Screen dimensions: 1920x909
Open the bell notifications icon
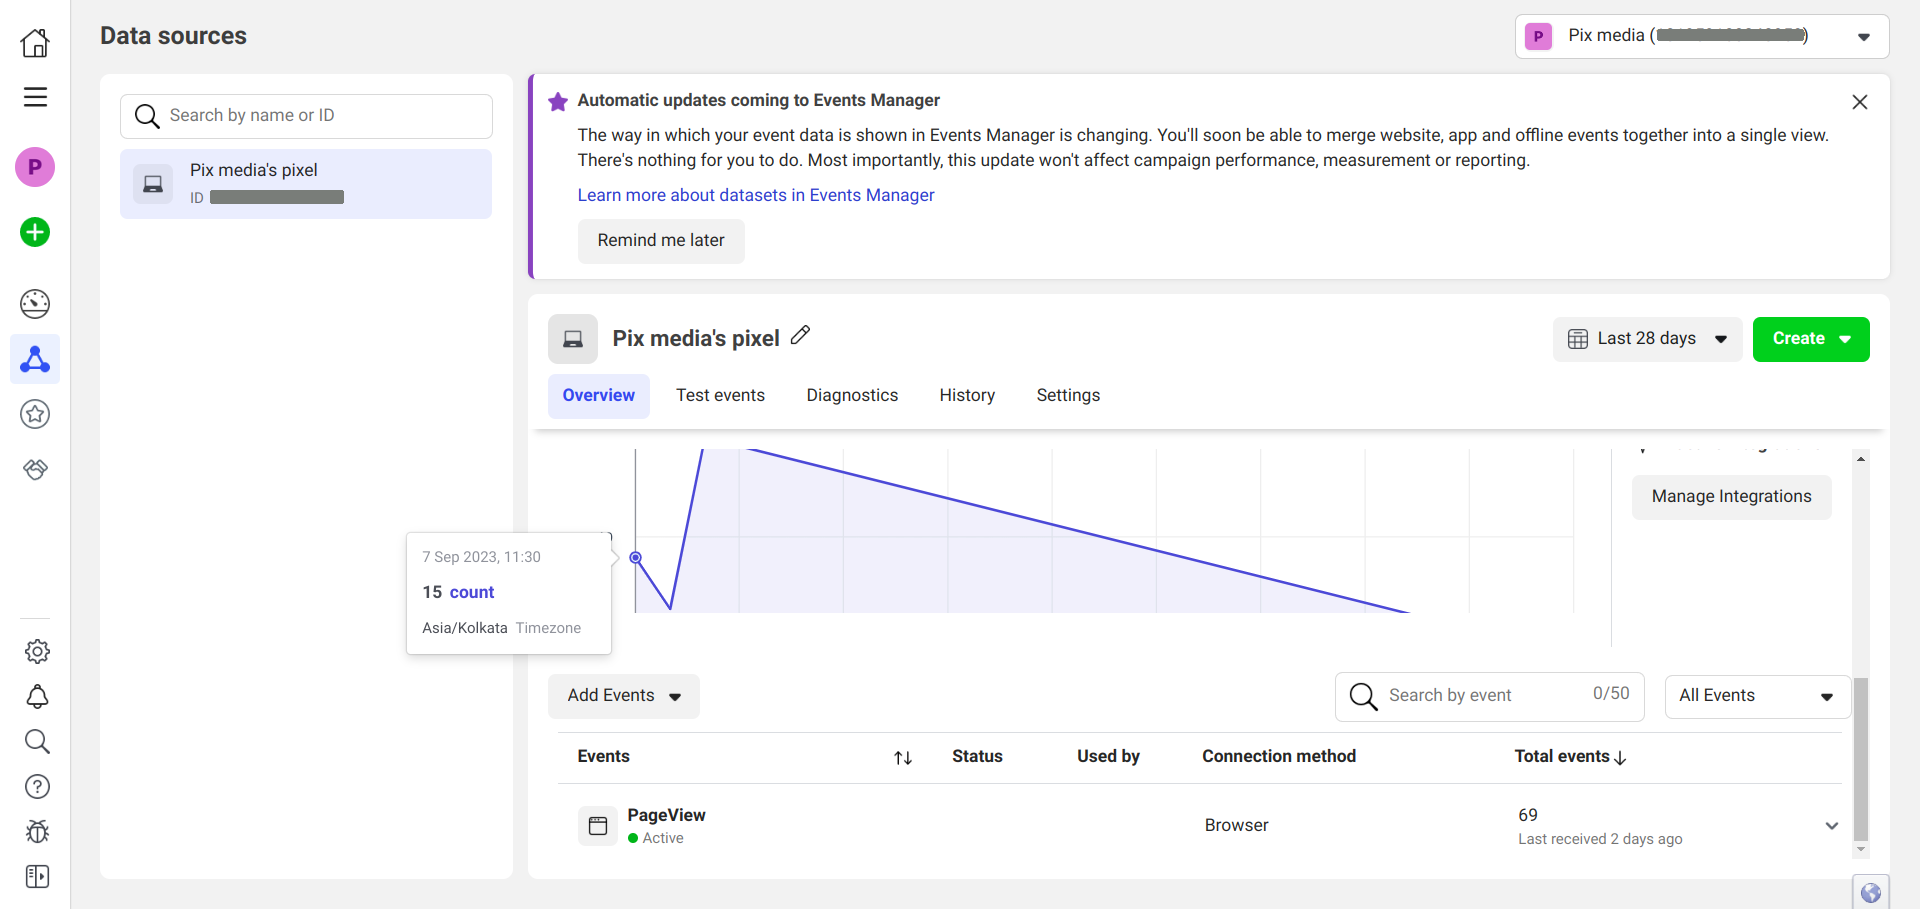click(x=37, y=697)
